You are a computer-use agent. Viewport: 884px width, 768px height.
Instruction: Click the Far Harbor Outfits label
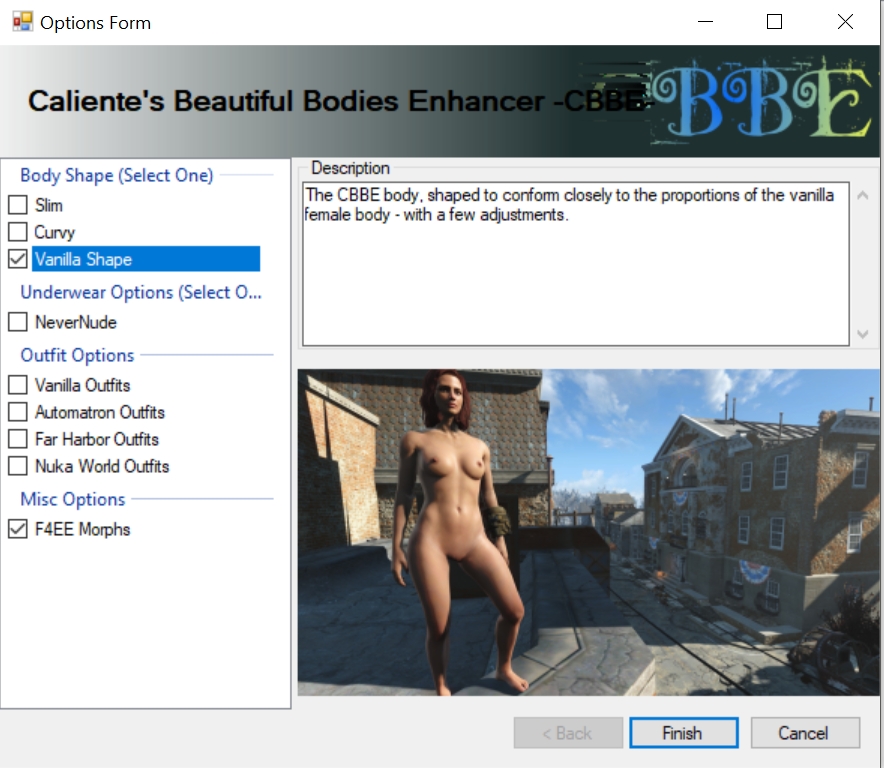(x=96, y=439)
